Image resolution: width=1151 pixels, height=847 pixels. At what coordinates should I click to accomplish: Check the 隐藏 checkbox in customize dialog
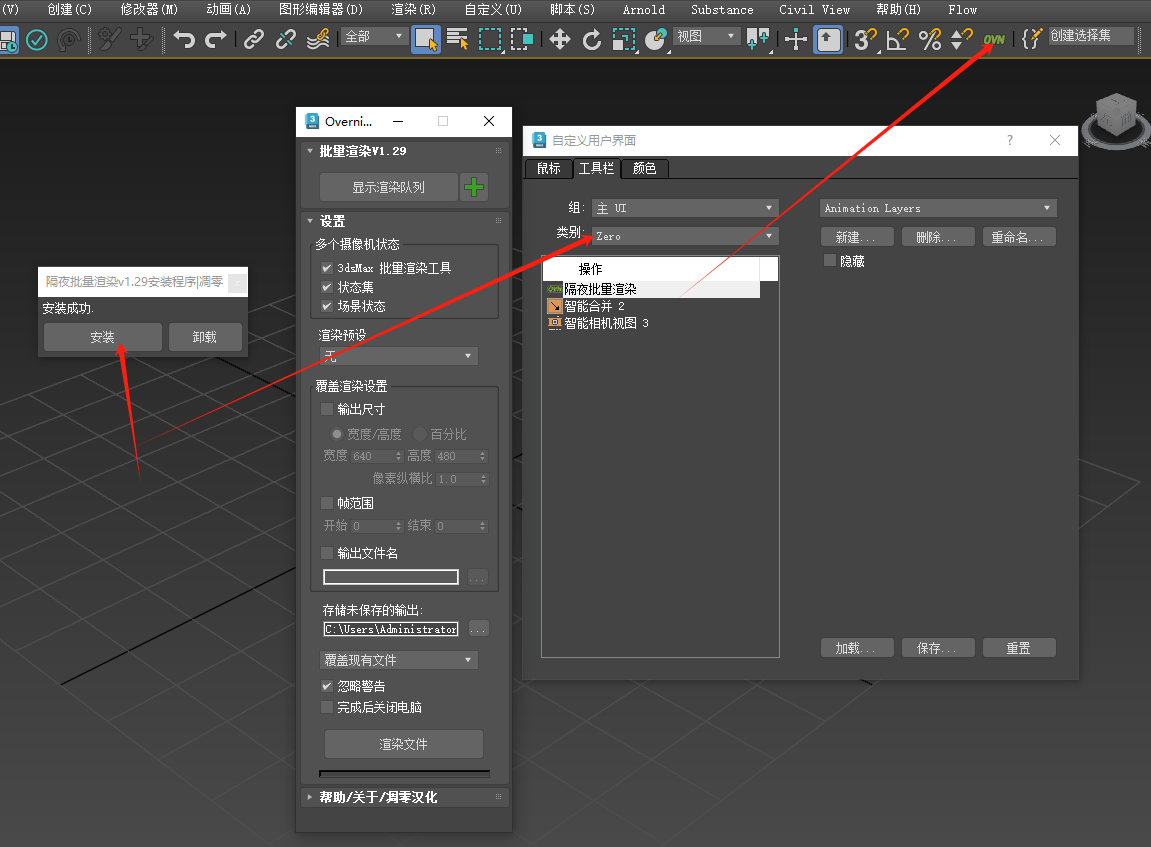830,261
